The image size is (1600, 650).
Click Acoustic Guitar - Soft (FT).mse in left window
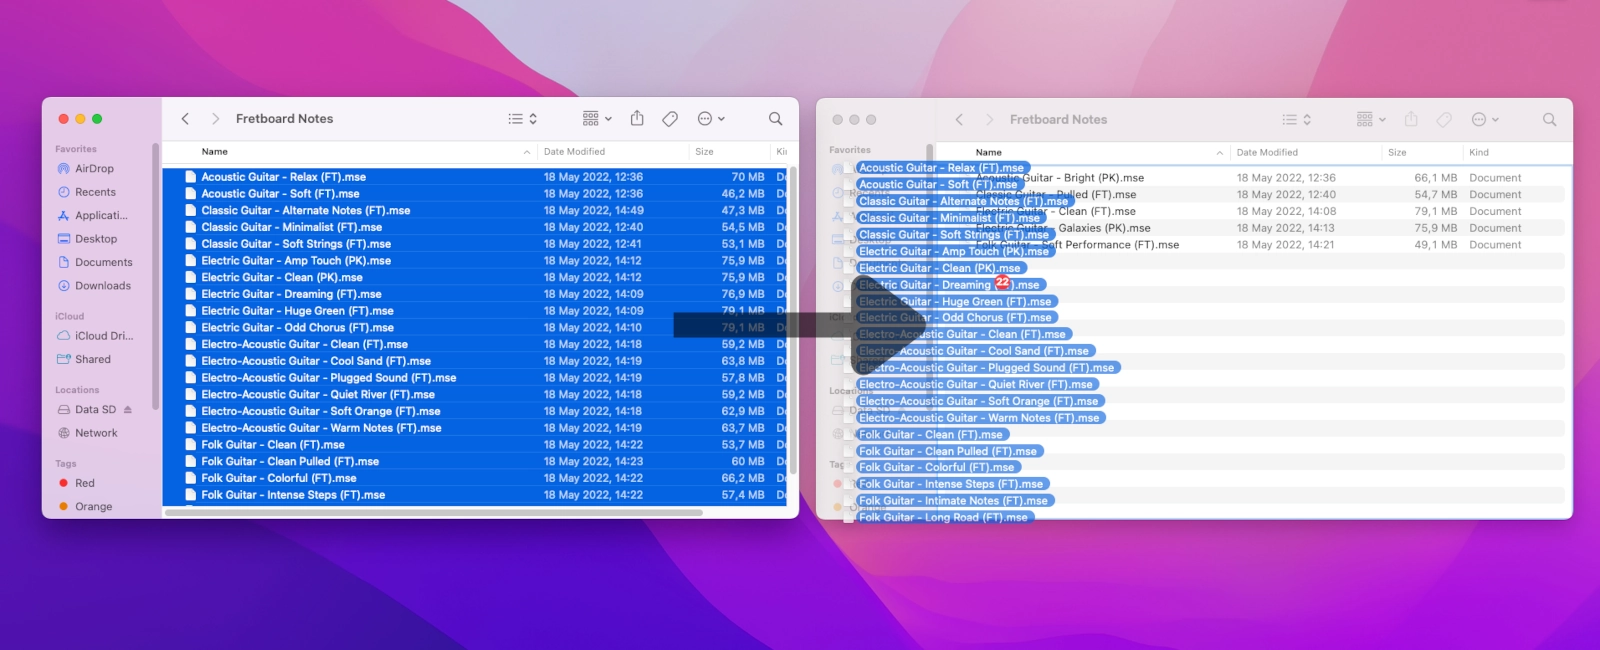point(280,194)
